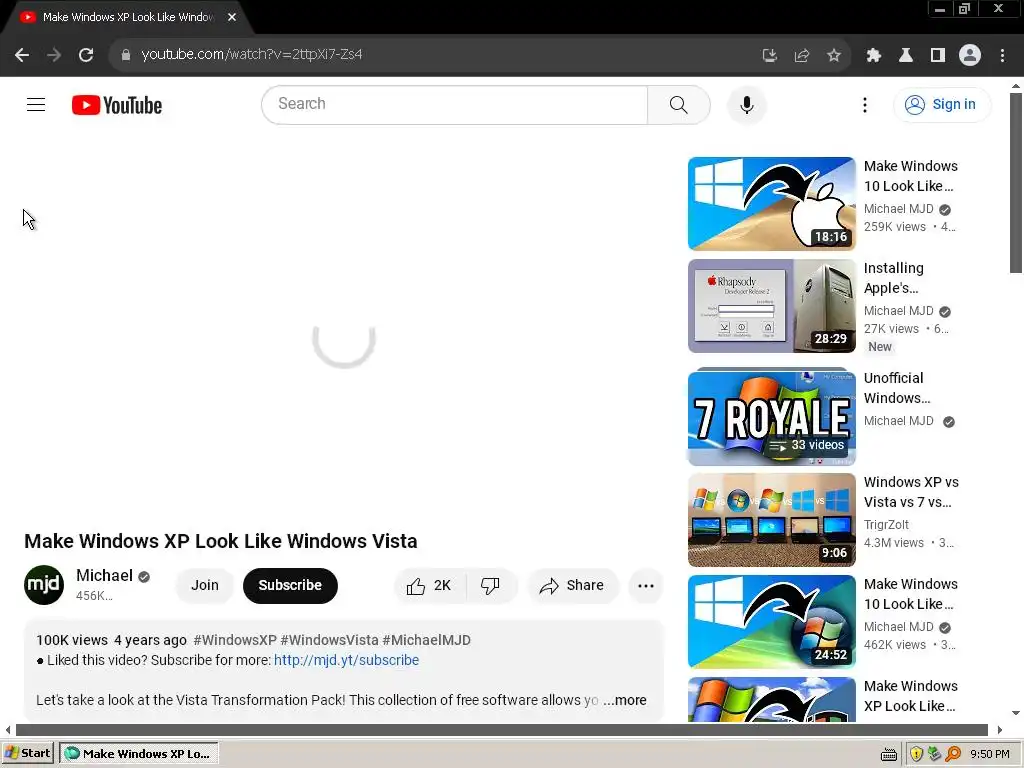Select the Make Windows XP tab
This screenshot has width=1024, height=768.
point(127,17)
